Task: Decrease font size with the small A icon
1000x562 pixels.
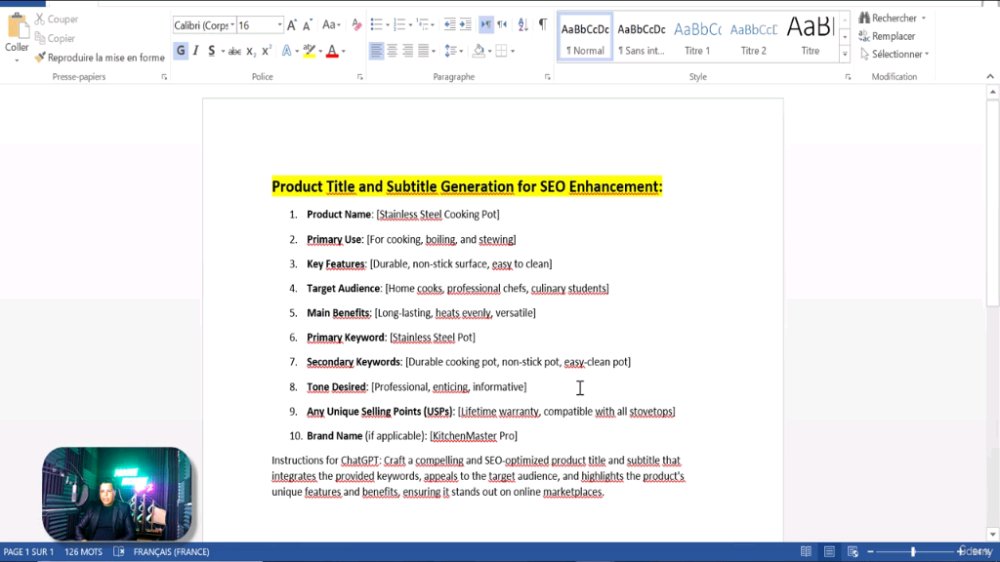Action: click(x=307, y=26)
